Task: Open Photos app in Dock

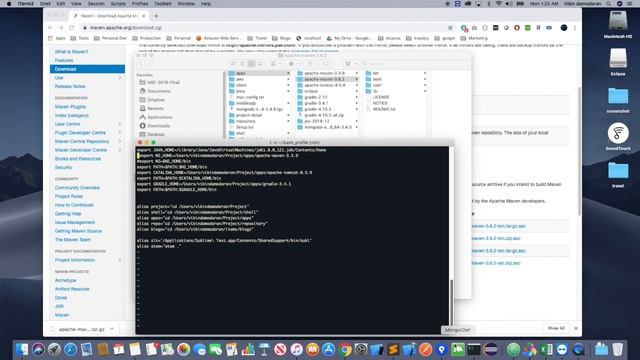Action: pyautogui.click(x=184, y=349)
